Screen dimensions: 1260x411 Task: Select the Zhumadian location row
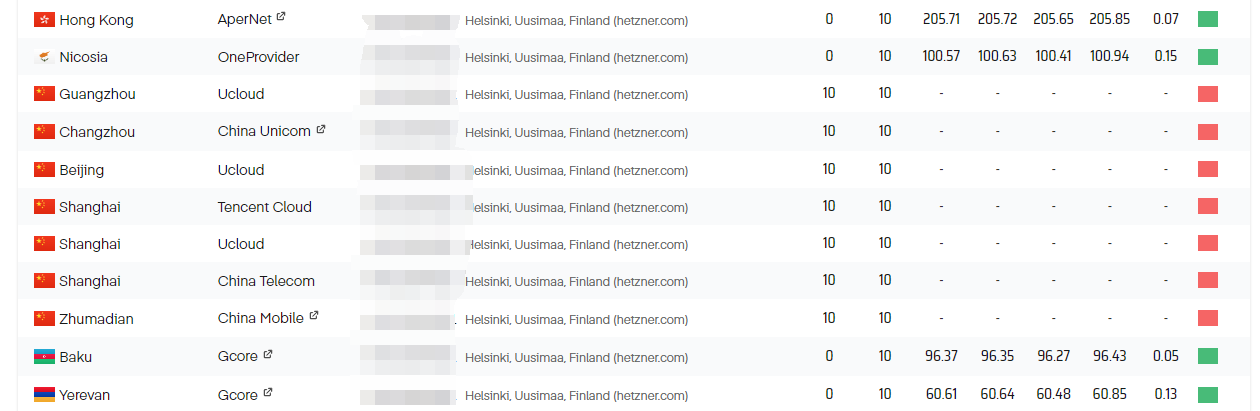[630, 319]
